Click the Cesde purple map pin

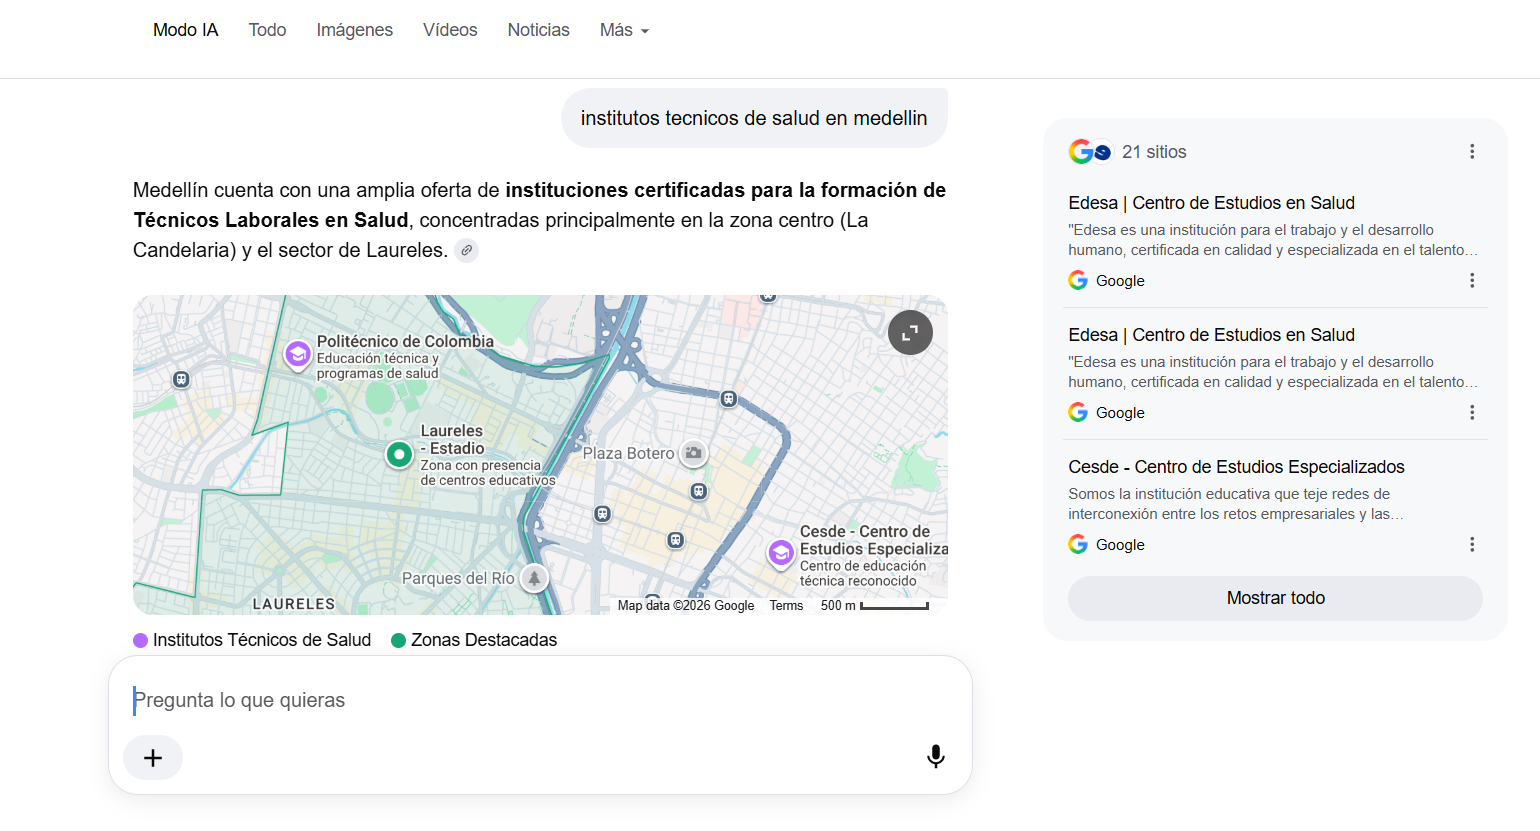781,553
